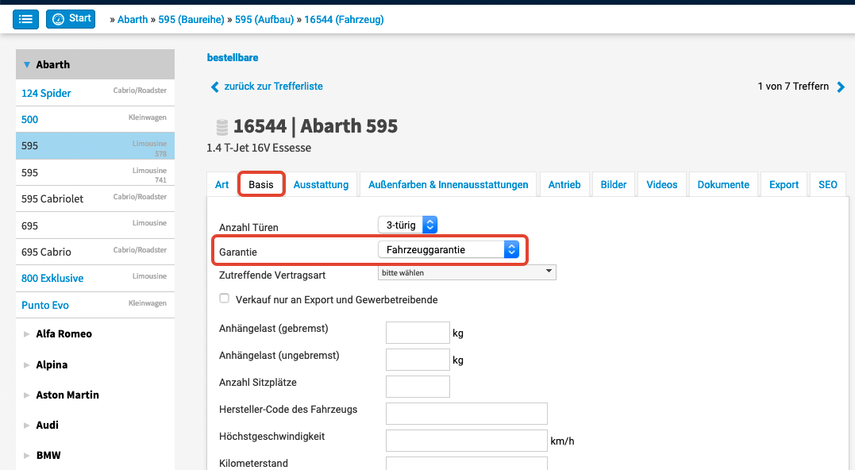
Task: Go back via zurück zur Trefferliste
Action: (273, 86)
